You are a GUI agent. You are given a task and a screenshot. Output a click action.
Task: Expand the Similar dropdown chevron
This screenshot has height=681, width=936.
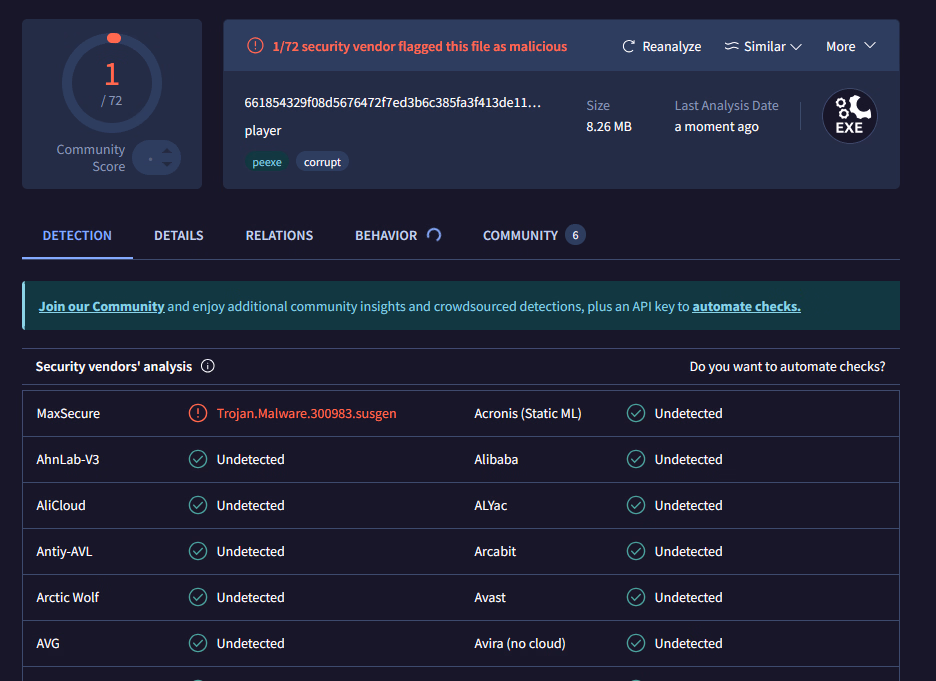pyautogui.click(x=796, y=47)
